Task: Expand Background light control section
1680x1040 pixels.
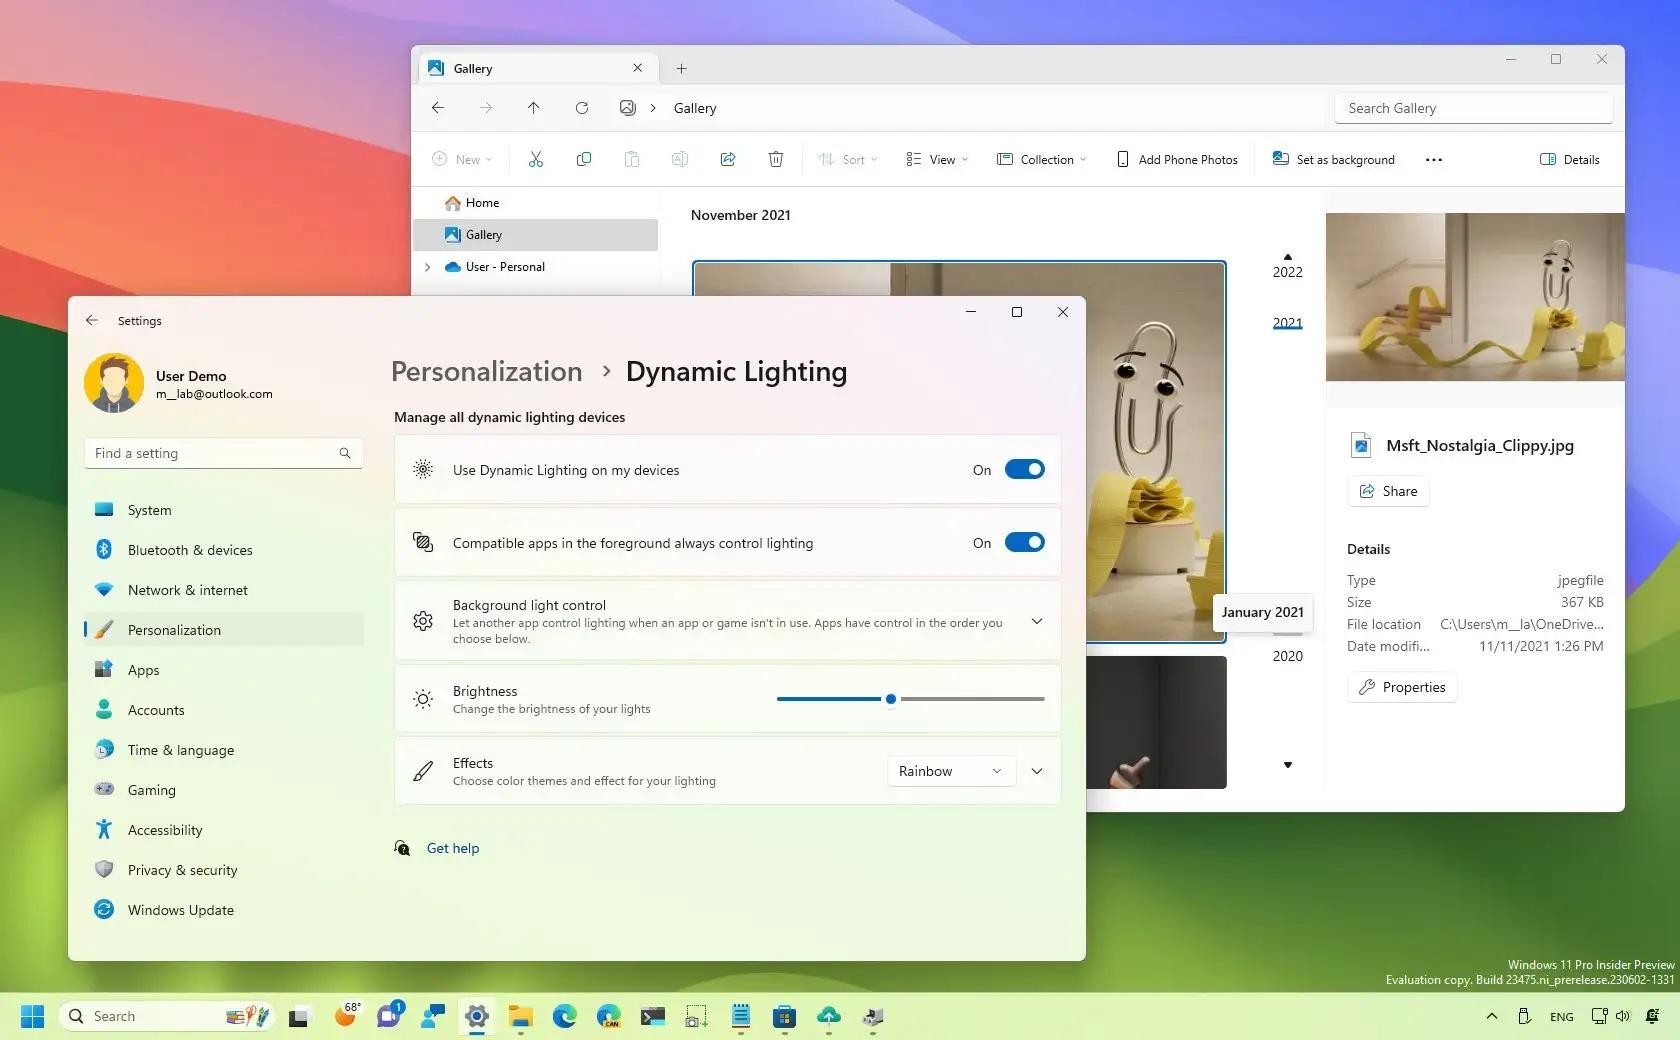Action: point(1036,620)
